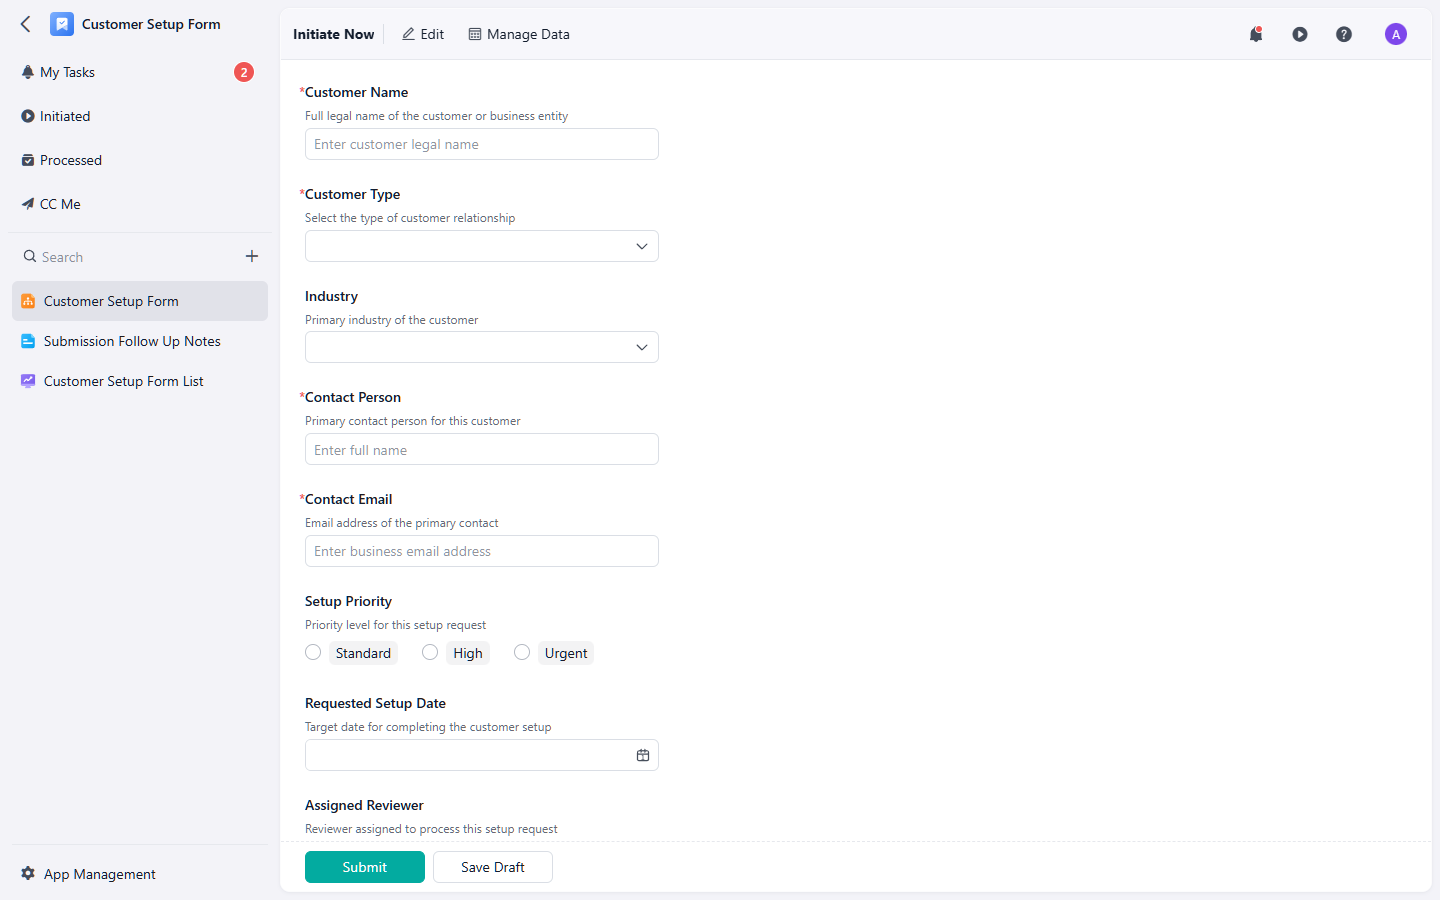Open the notifications bell icon

tap(1256, 34)
